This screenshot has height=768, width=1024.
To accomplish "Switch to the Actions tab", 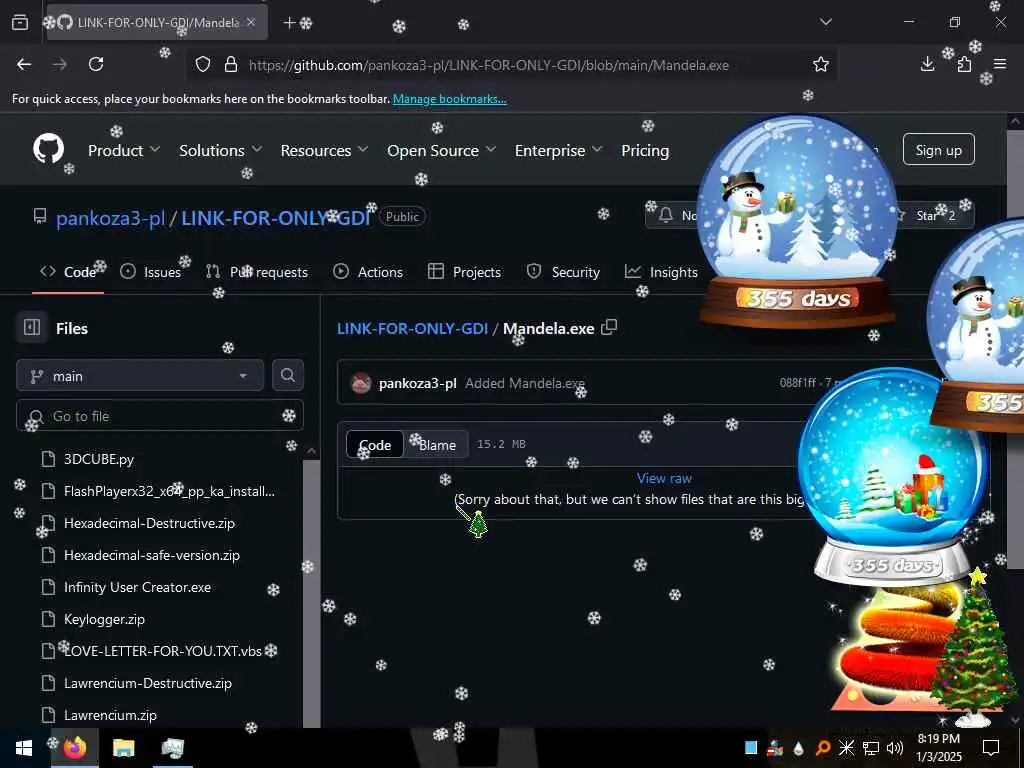I will [368, 272].
